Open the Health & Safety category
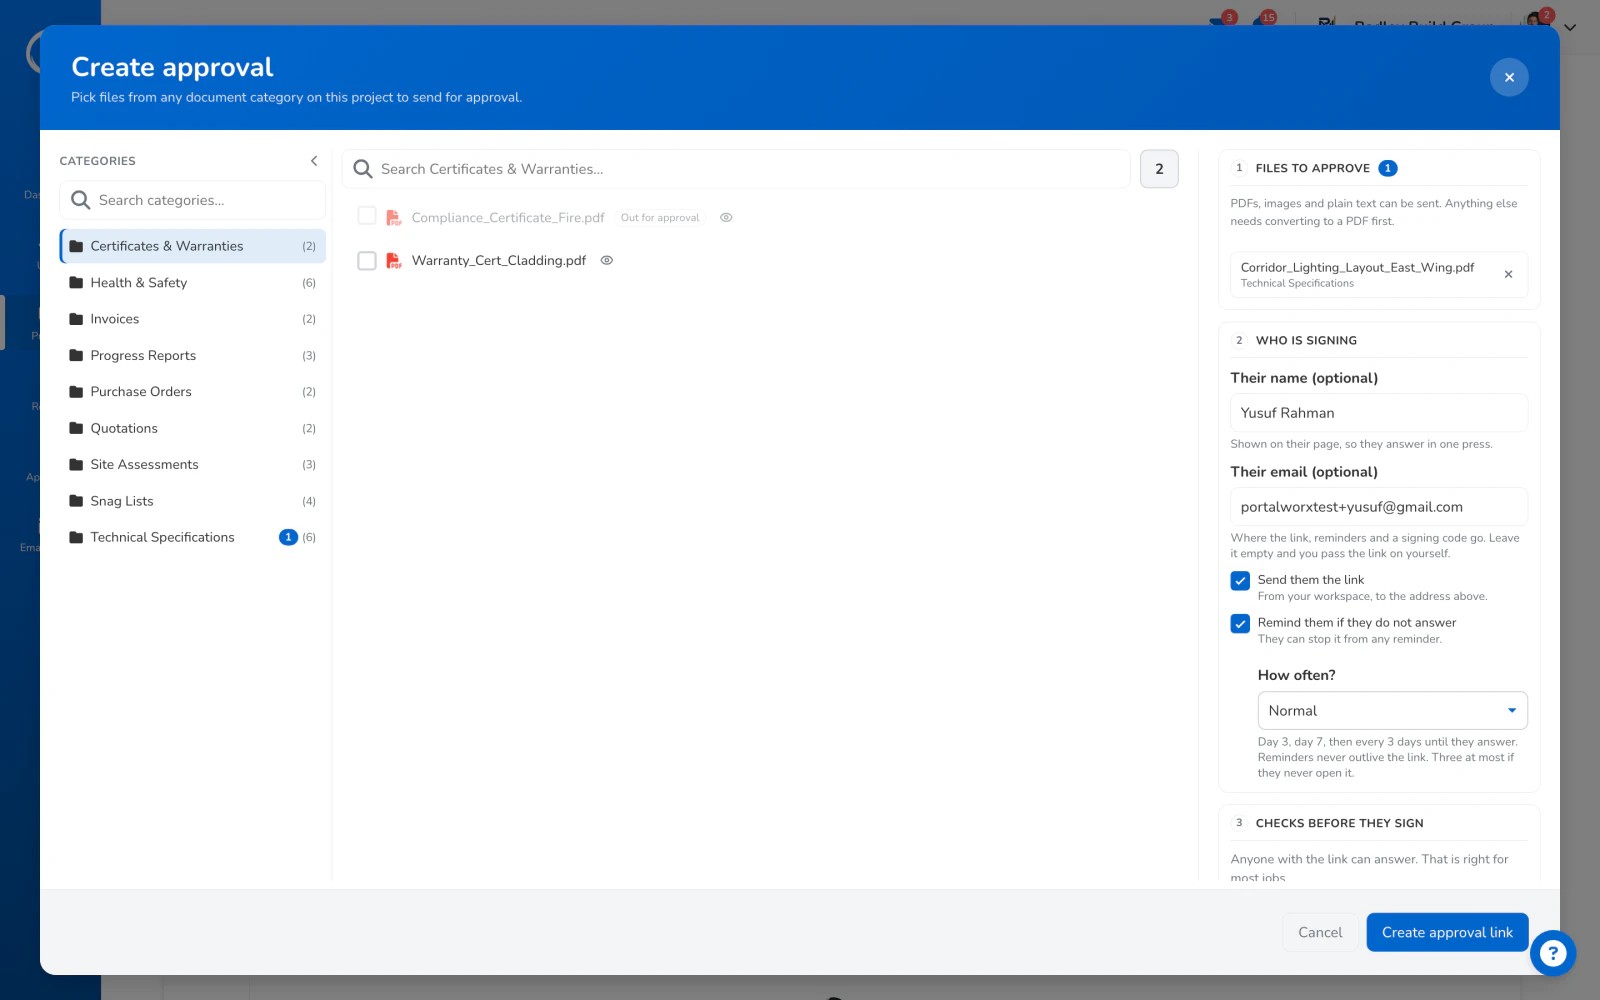This screenshot has height=1000, width=1600. [193, 283]
